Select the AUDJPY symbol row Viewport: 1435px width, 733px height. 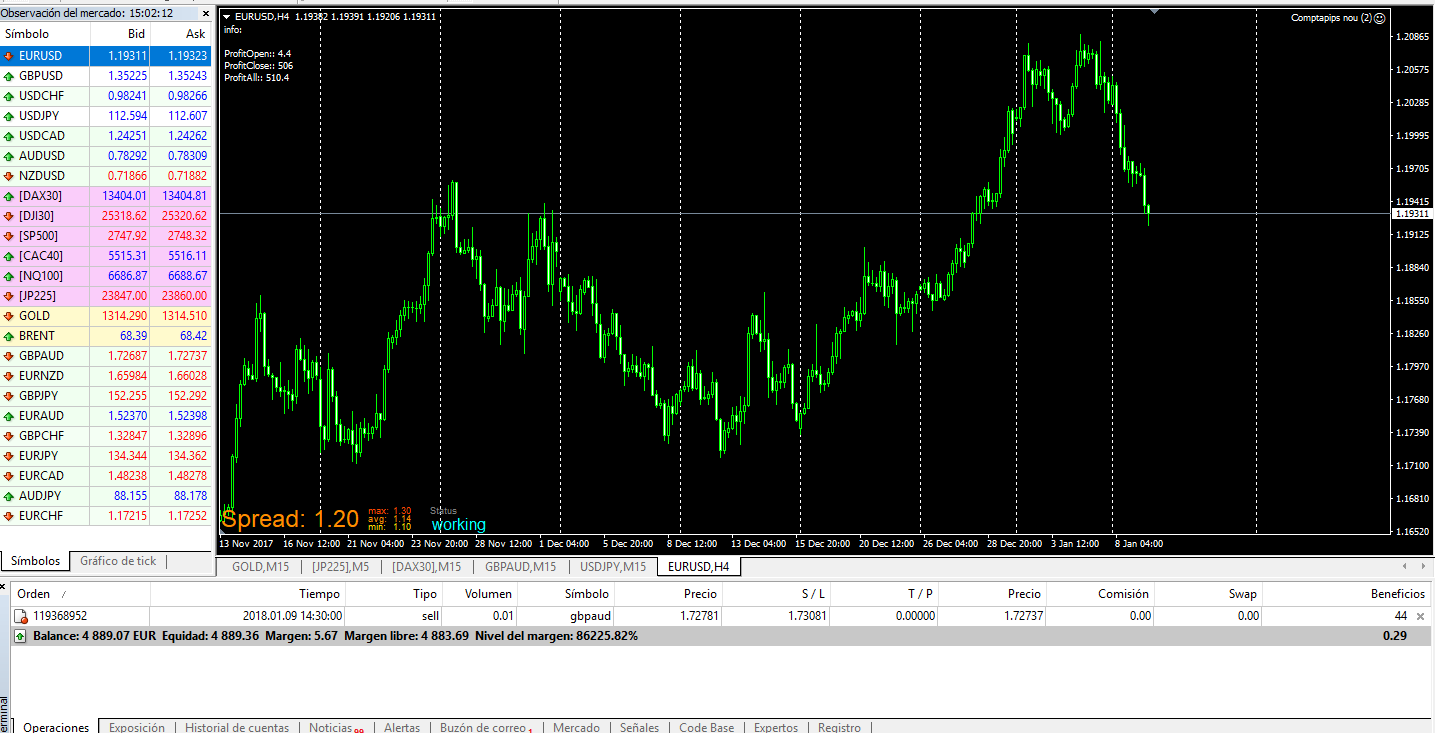(106, 496)
